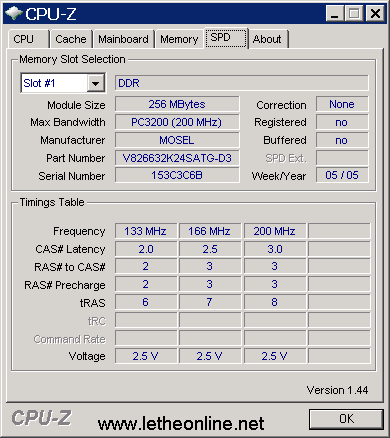390x438 pixels.
Task: Click the 2.5 V voltage under 133 MHz
Action: (146, 356)
